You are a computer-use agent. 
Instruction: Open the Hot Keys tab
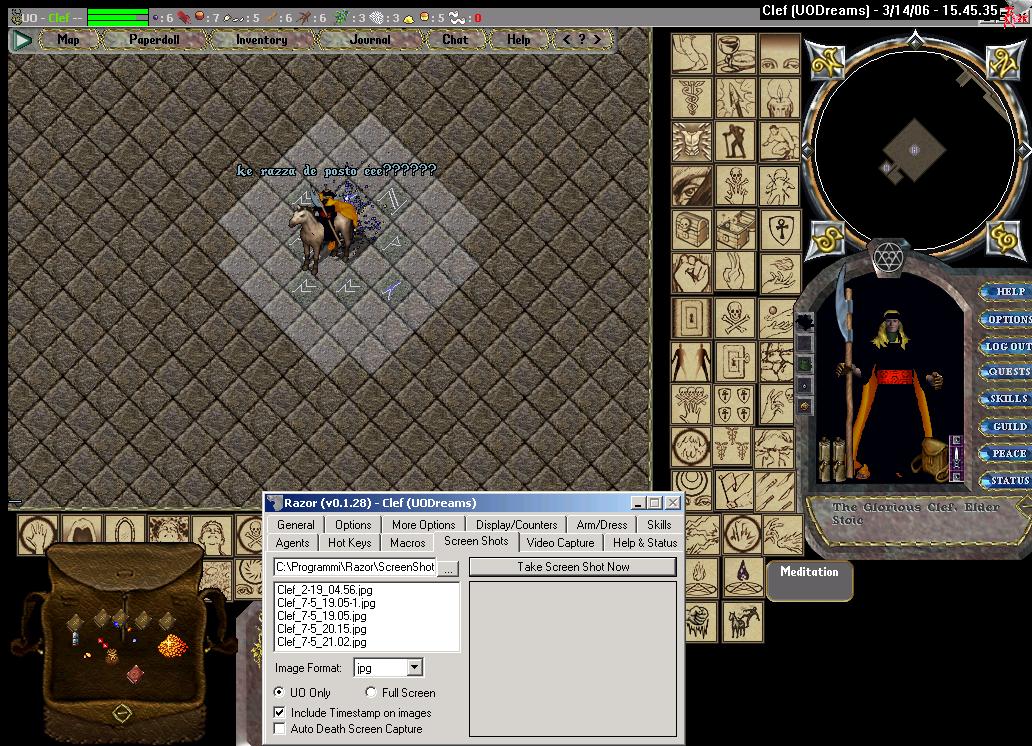349,543
